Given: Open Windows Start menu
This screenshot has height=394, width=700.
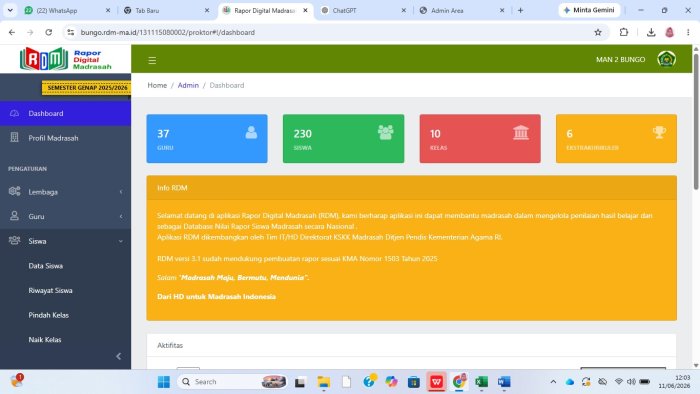Looking at the screenshot, I should point(164,382).
